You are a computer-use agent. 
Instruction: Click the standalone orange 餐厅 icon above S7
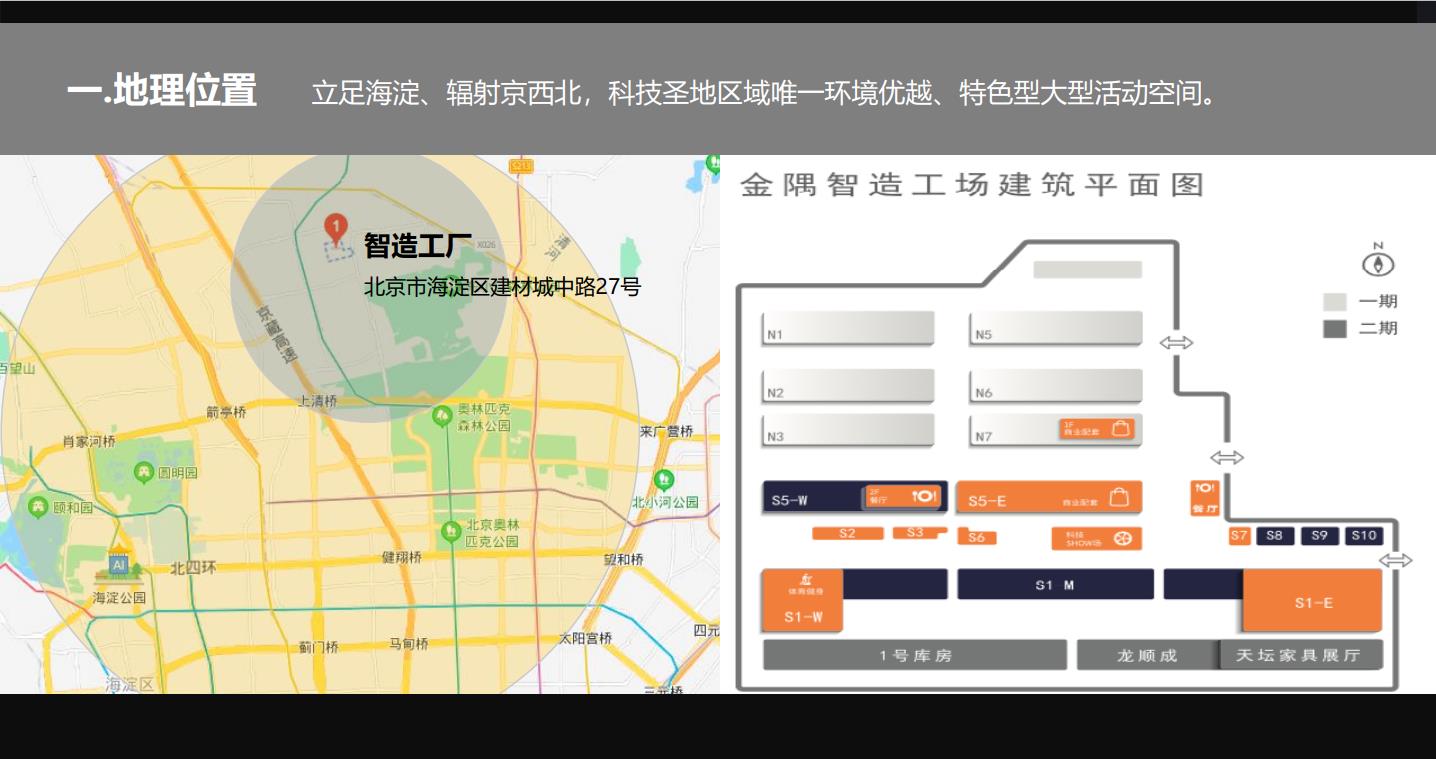point(1205,497)
